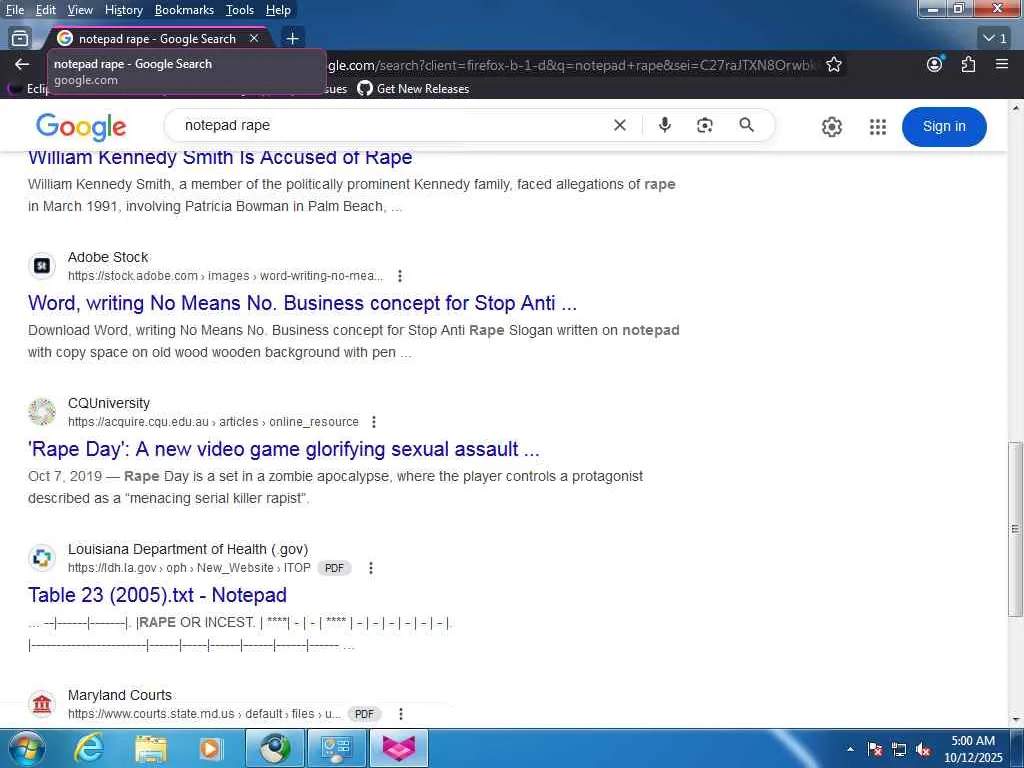Open the Firefox extensions puzzle icon
Viewport: 1024px width, 768px height.
pos(968,64)
